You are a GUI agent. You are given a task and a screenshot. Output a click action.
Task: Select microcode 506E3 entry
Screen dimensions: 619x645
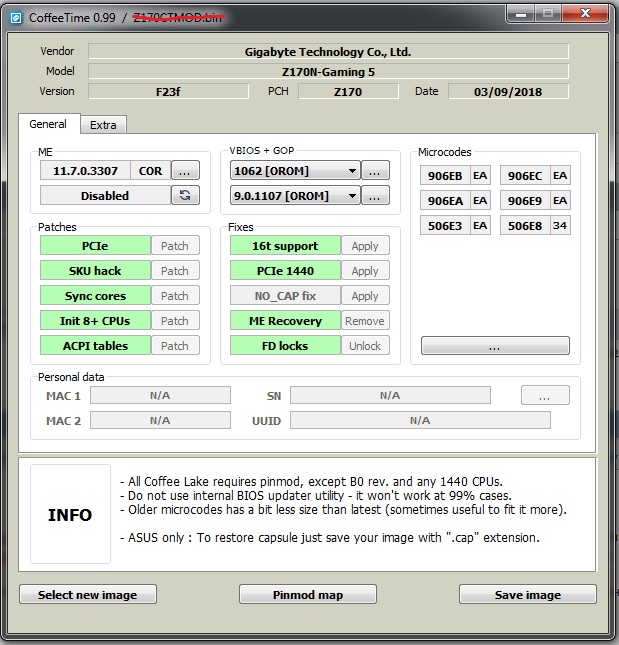(x=445, y=225)
